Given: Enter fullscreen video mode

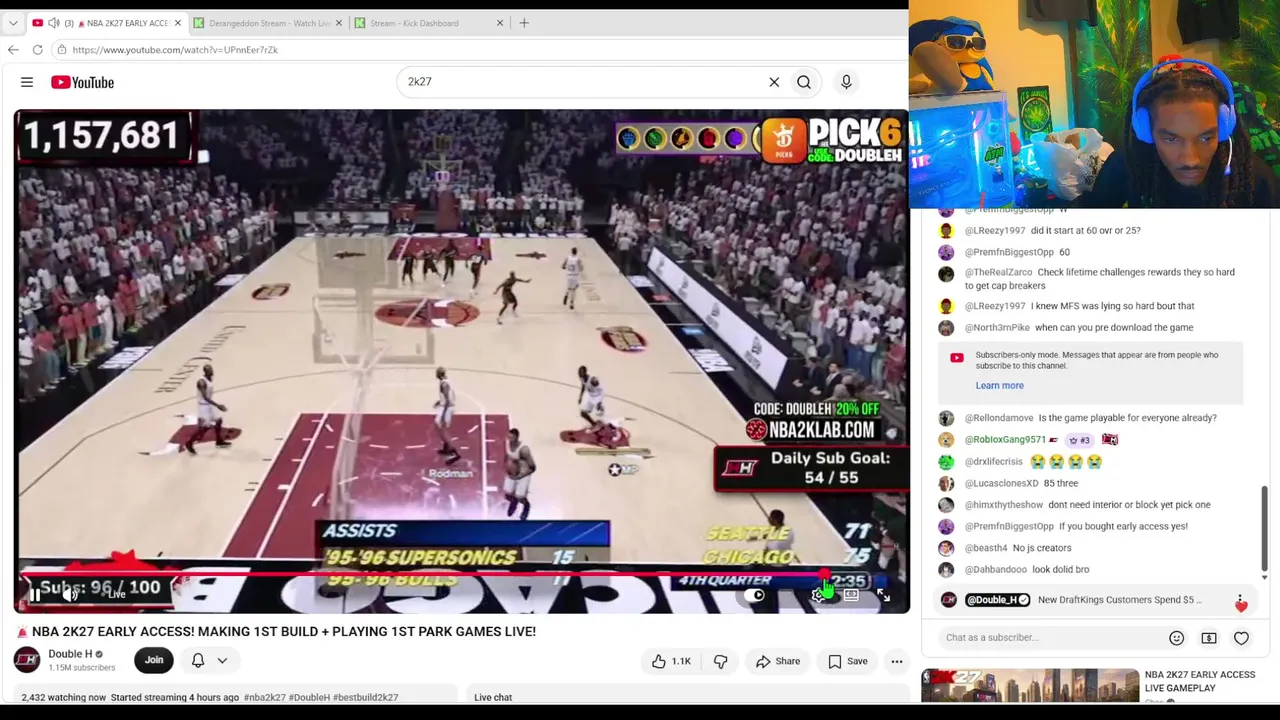Looking at the screenshot, I should click(883, 595).
